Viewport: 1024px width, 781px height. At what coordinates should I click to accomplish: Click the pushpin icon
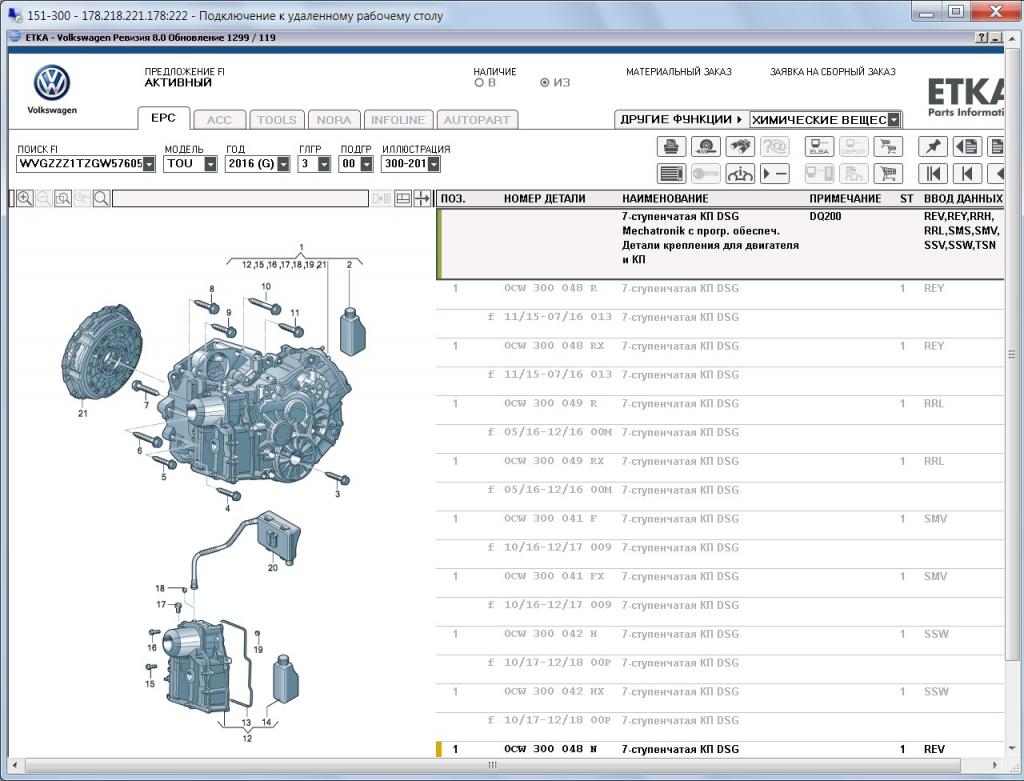point(933,146)
